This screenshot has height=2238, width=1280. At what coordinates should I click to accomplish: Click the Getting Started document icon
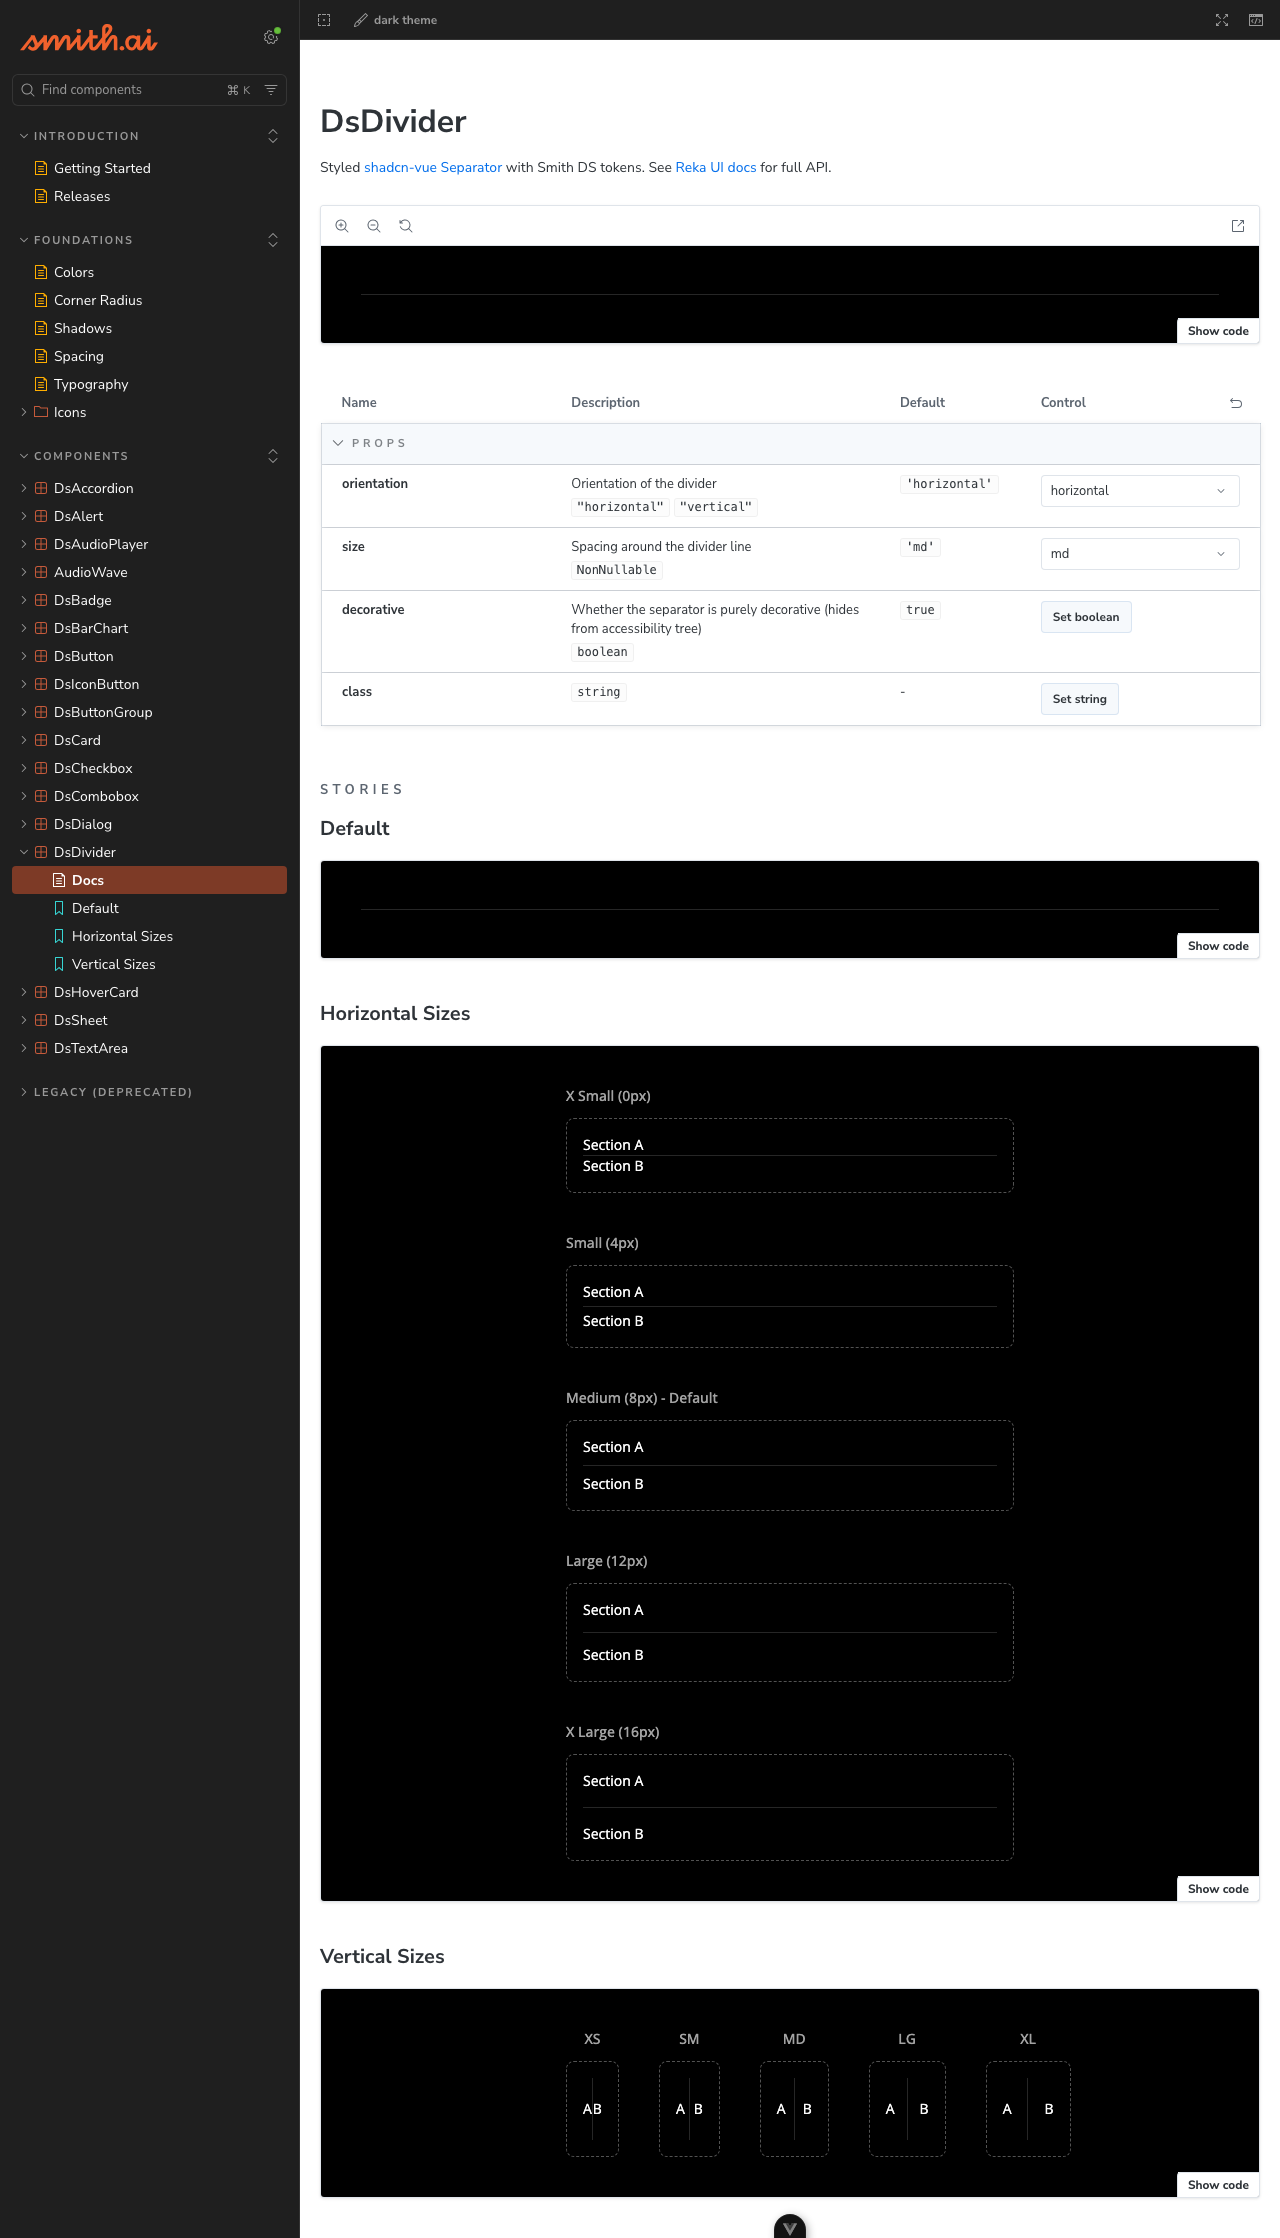point(41,168)
